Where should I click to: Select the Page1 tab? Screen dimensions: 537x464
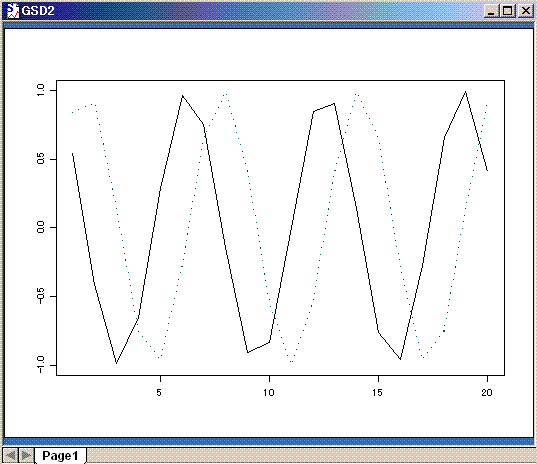(x=60, y=455)
